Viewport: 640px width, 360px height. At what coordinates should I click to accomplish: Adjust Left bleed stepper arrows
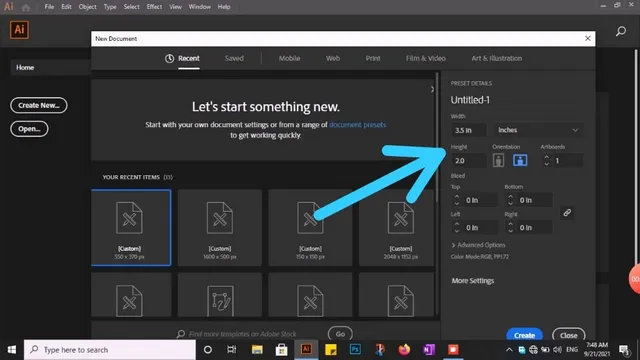click(x=457, y=227)
